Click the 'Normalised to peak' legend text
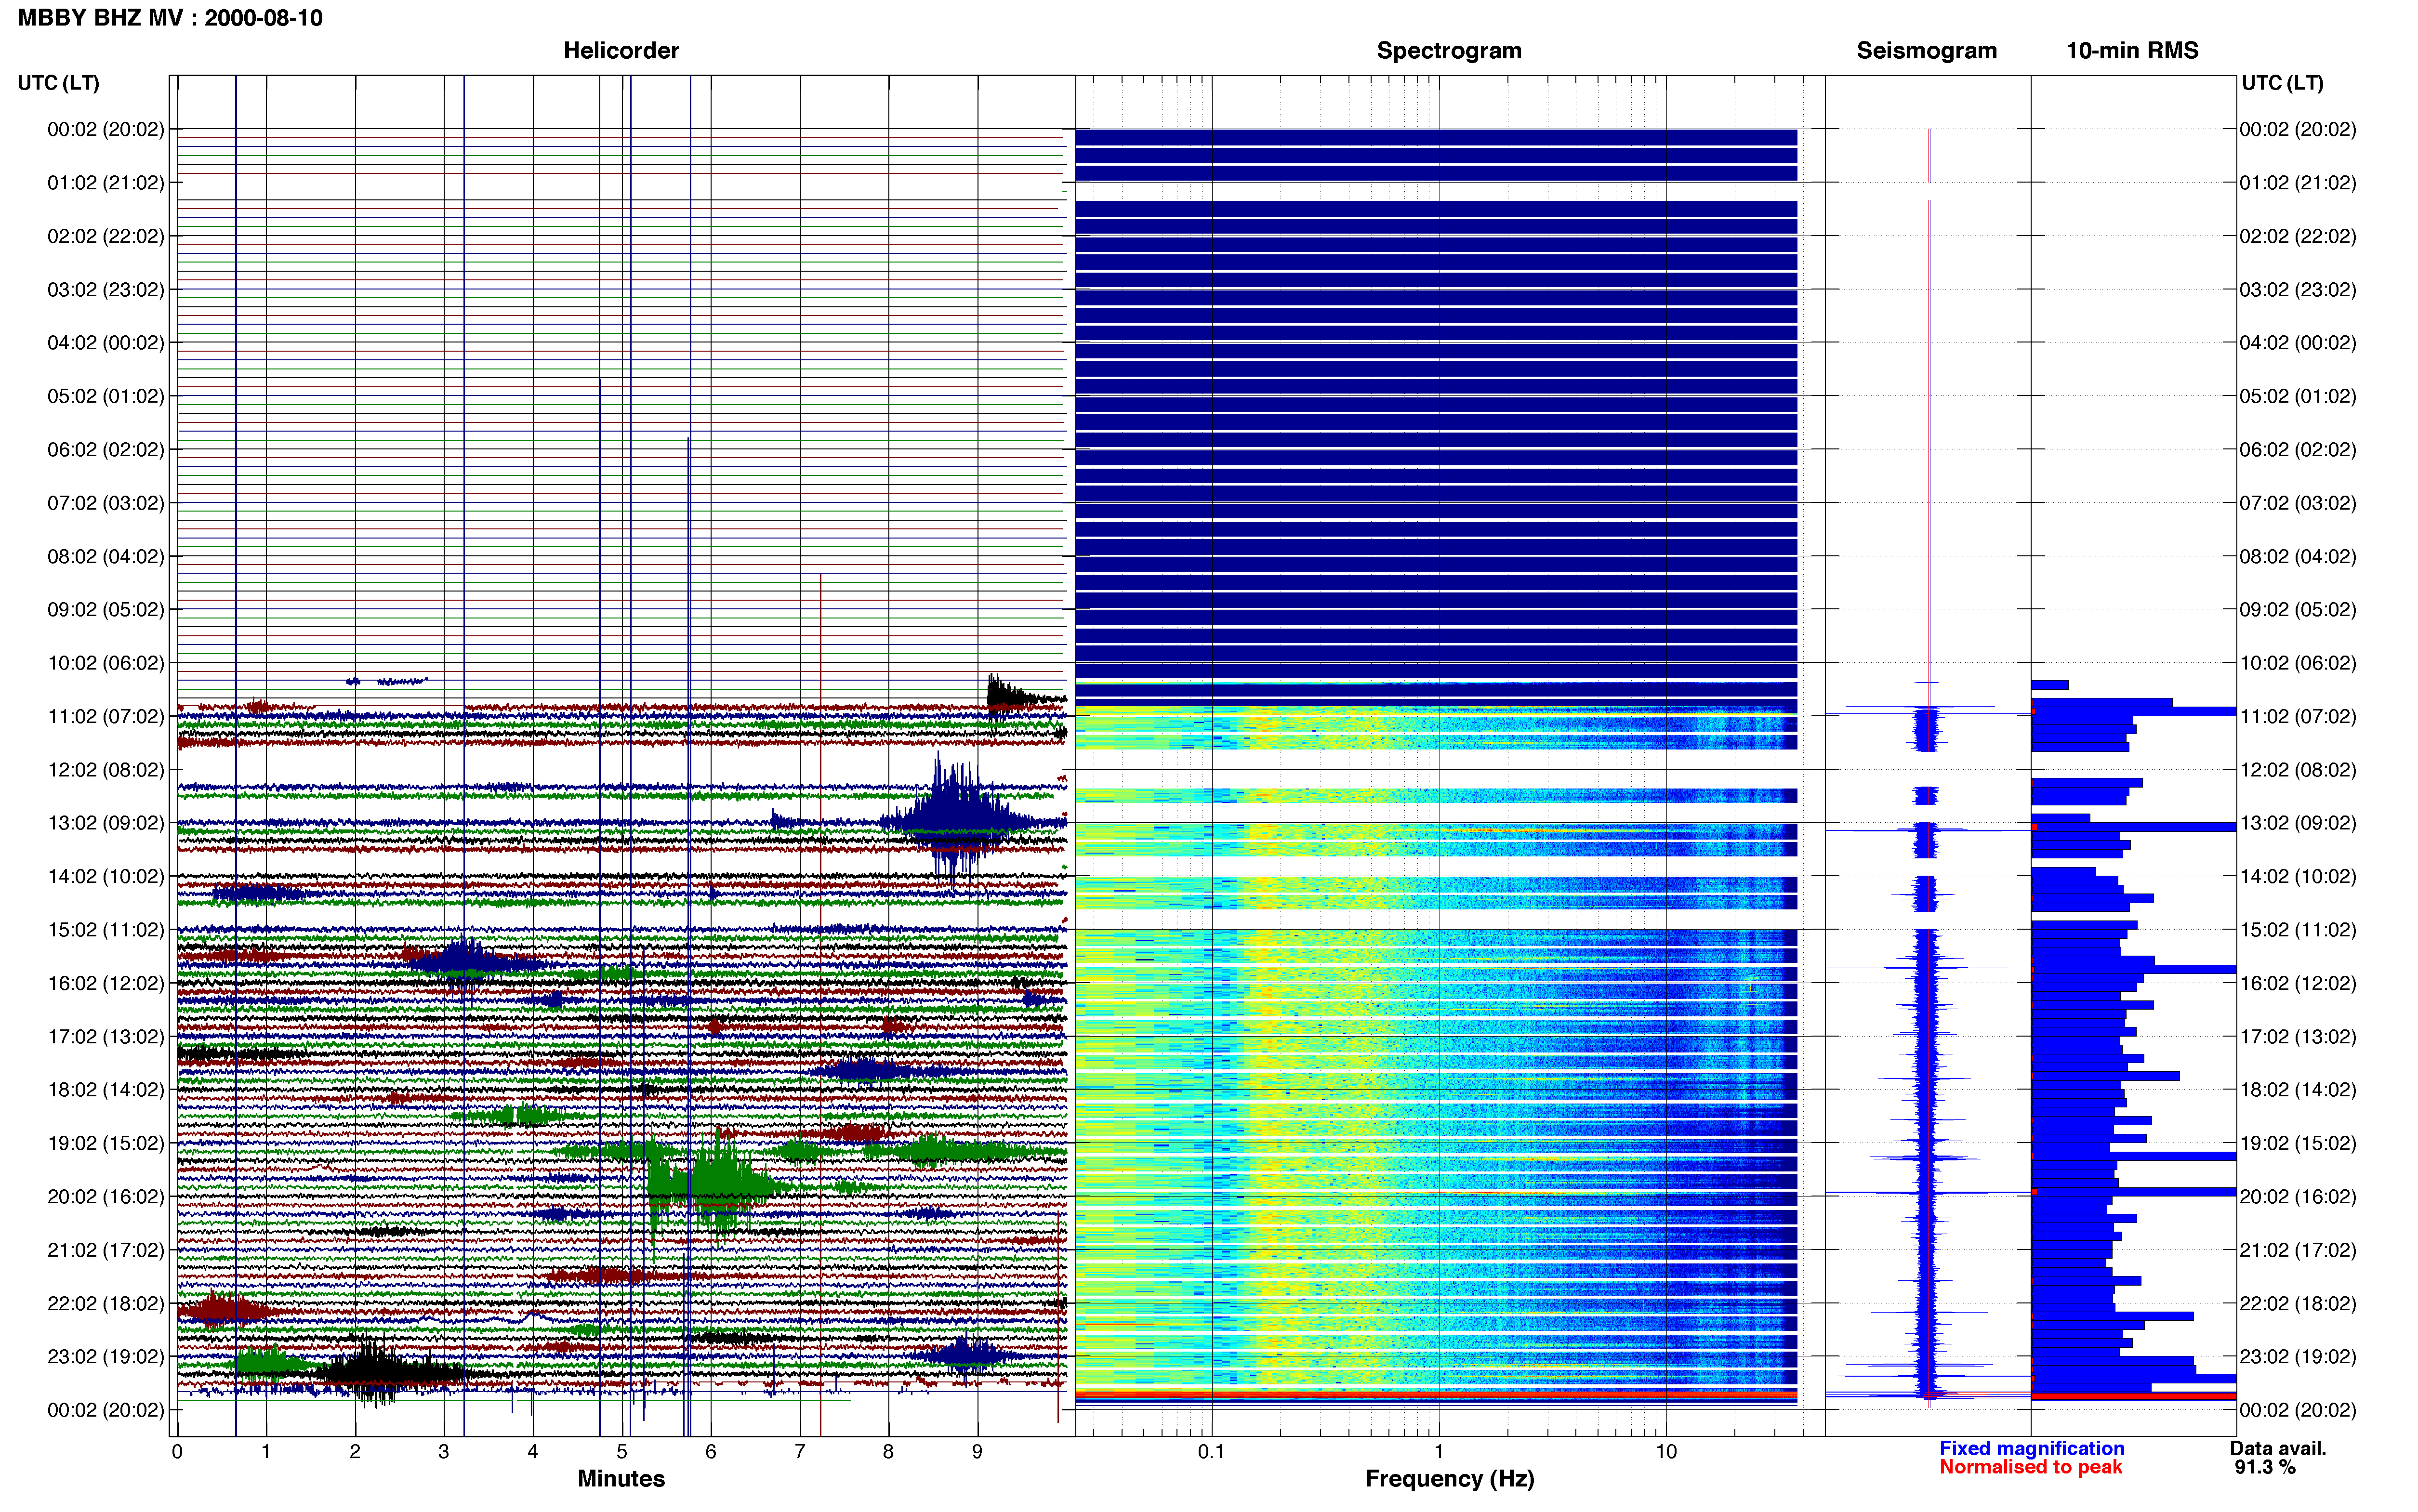 [2030, 1467]
